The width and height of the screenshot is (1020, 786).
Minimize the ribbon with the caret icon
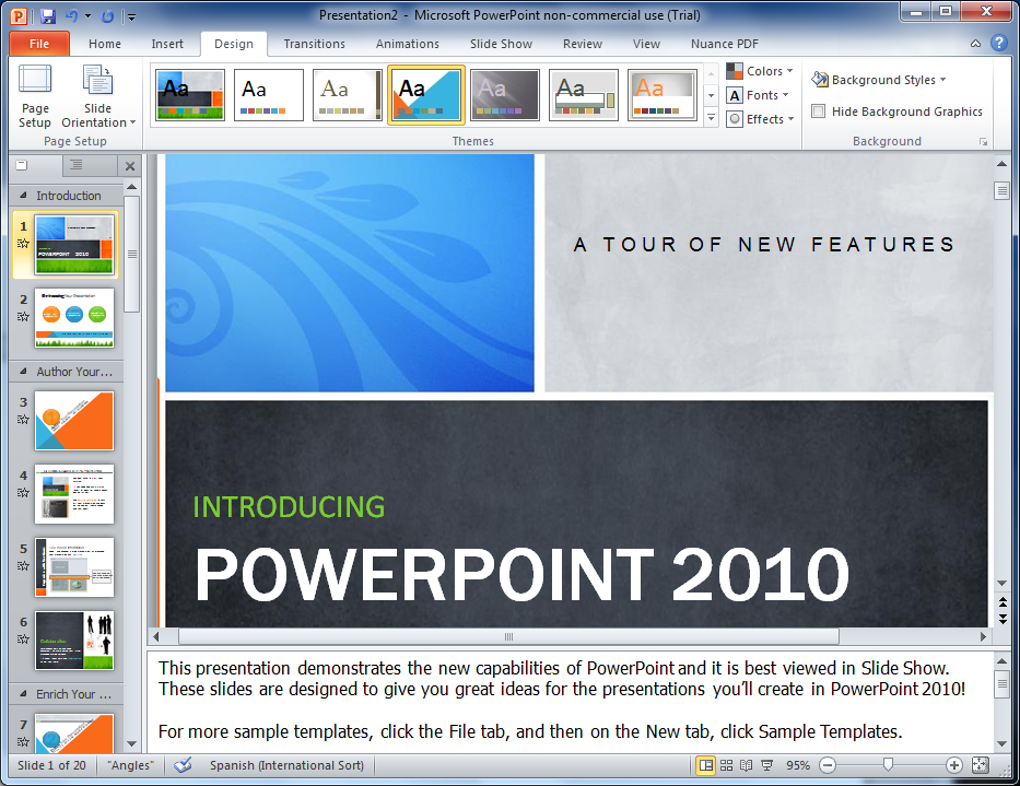coord(975,44)
